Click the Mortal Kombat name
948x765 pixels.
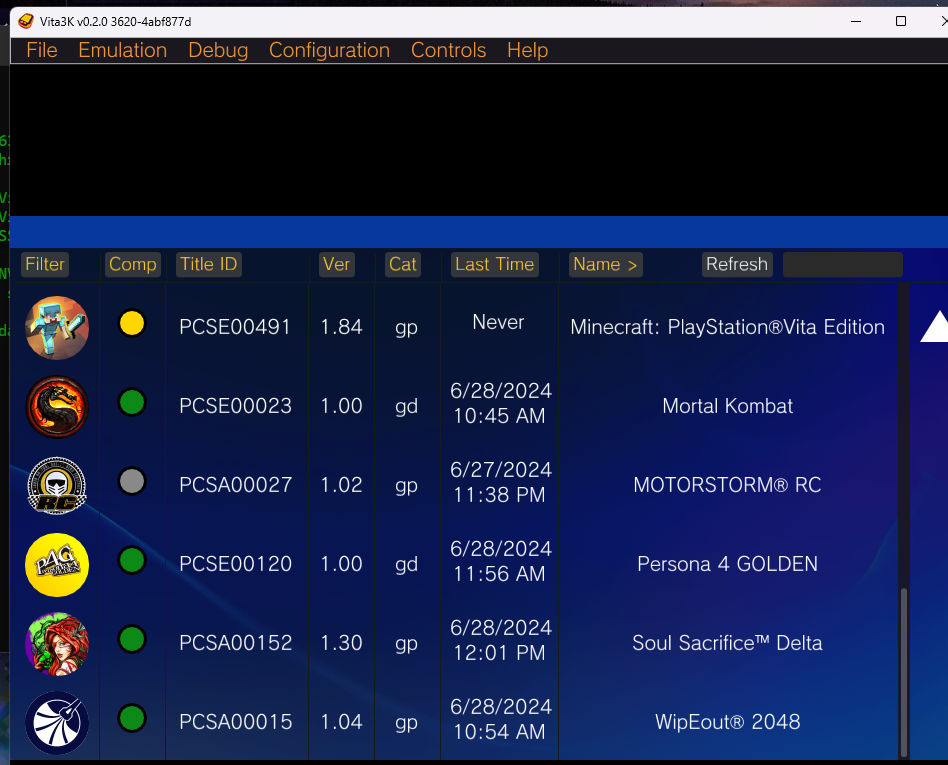point(727,406)
